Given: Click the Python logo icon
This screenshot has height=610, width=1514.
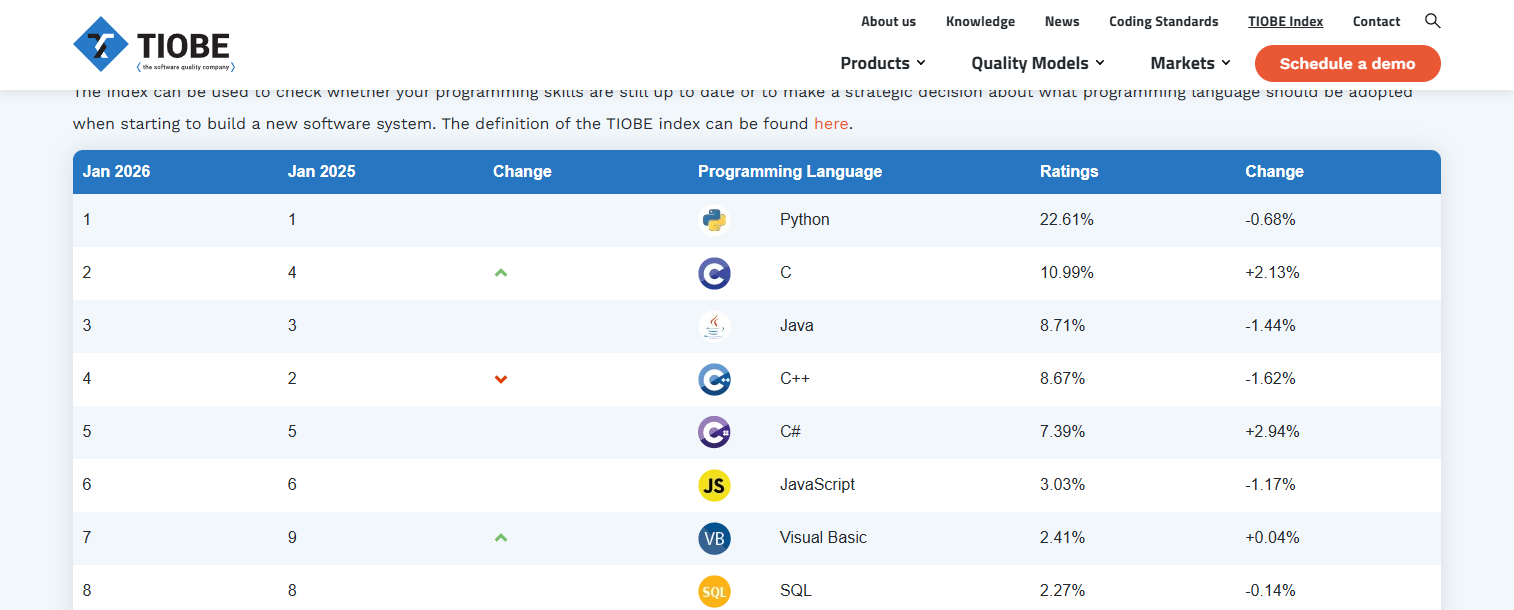Looking at the screenshot, I should coord(714,220).
